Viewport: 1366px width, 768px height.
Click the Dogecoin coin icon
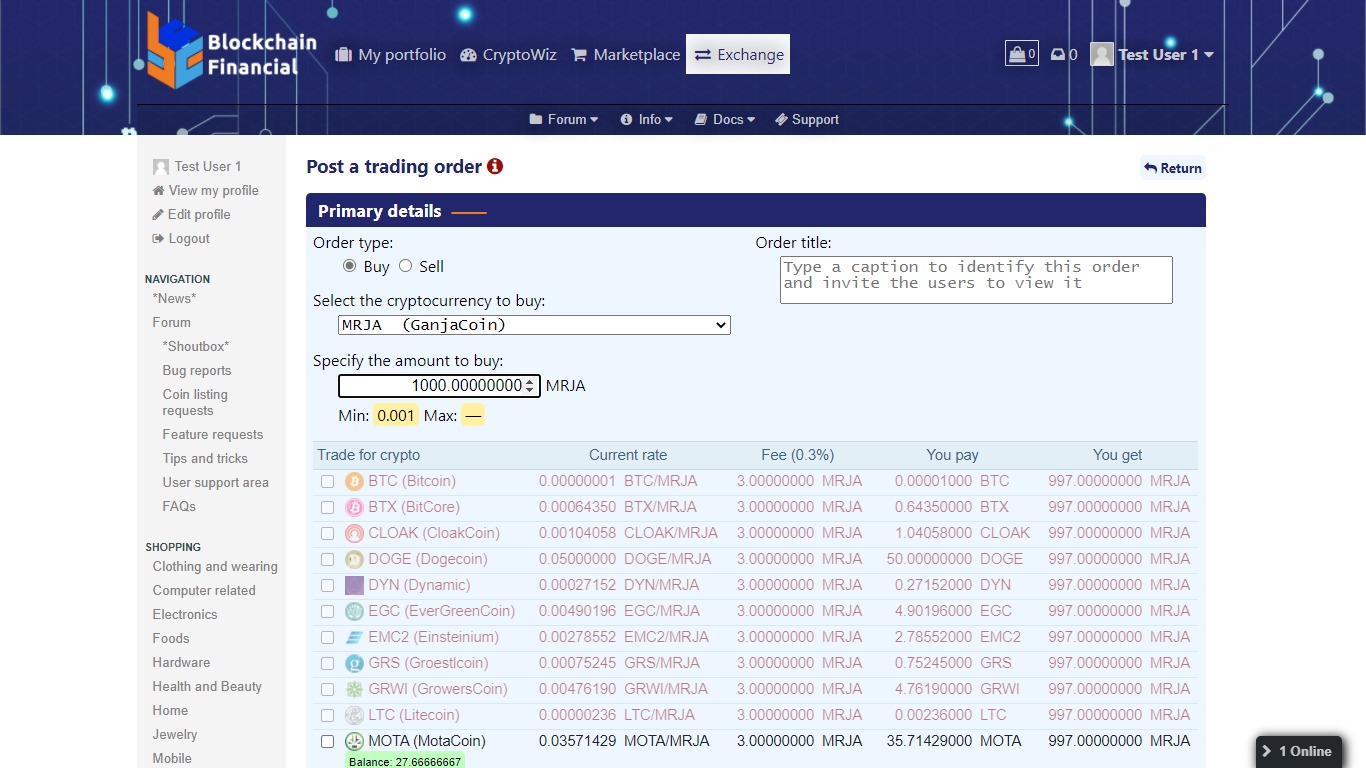(x=354, y=560)
